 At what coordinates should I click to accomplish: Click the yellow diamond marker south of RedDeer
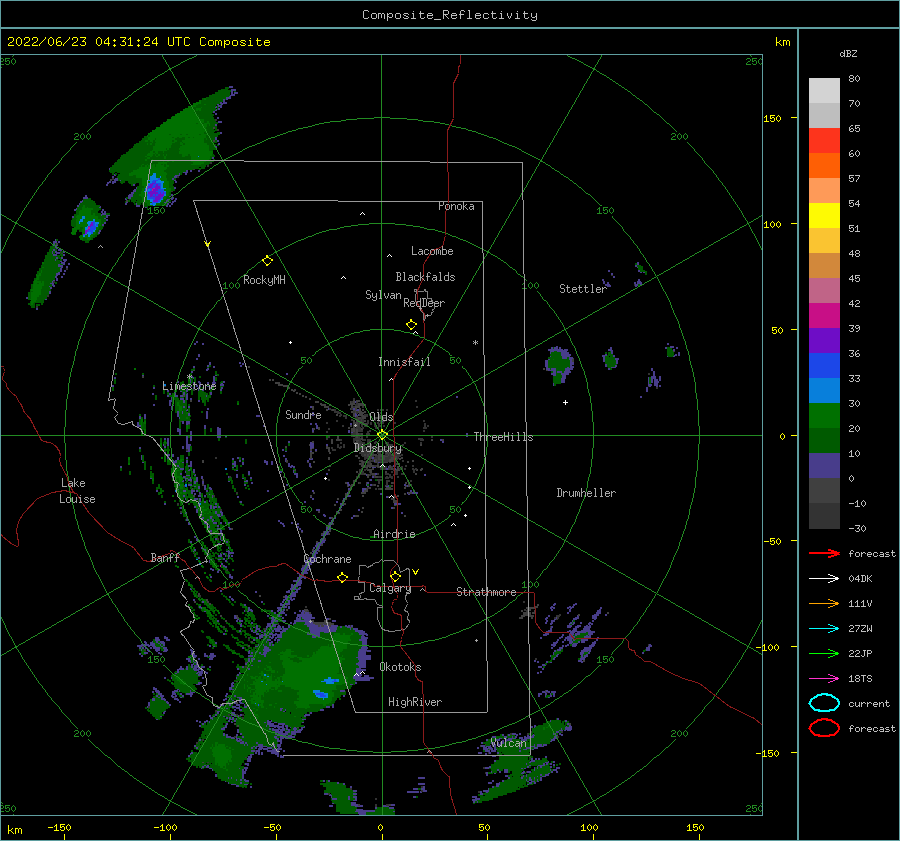[x=411, y=324]
